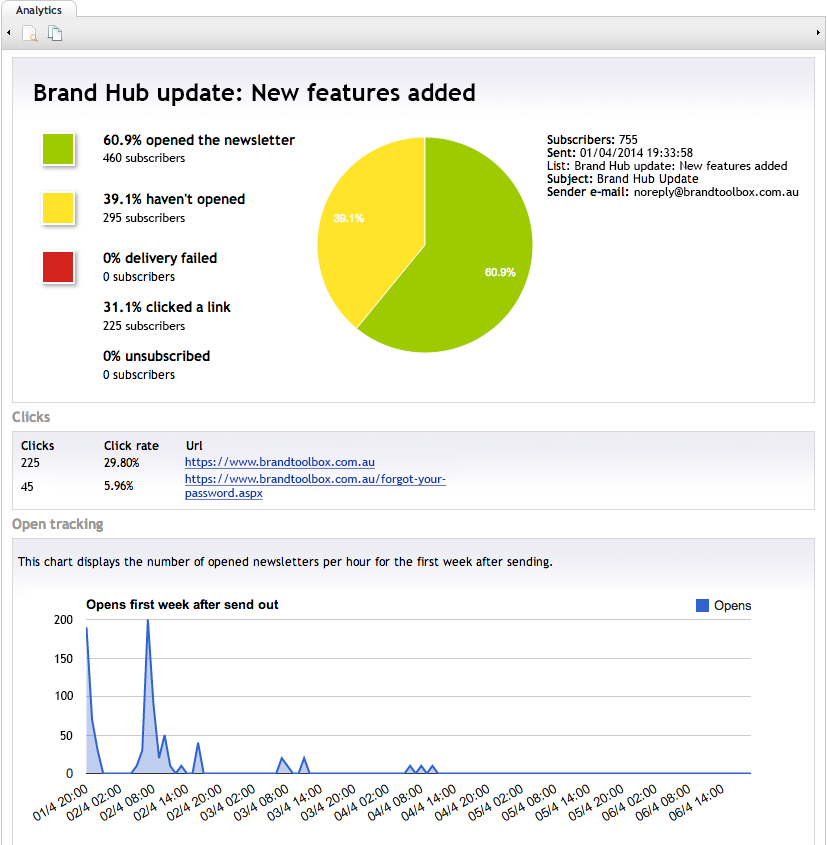
Task: Click the Url column header
Action: [x=194, y=446]
